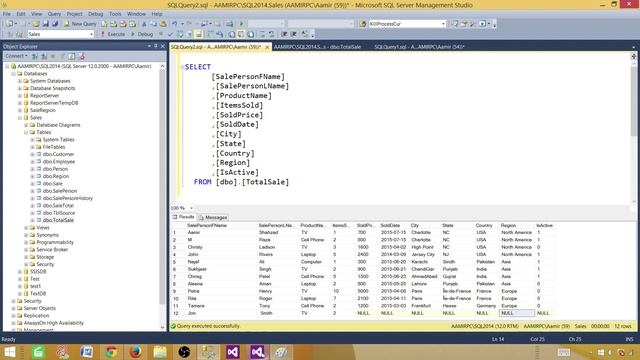Viewport: 640px width, 360px height.
Task: Collapse the Tables folder node
Action: (26, 132)
